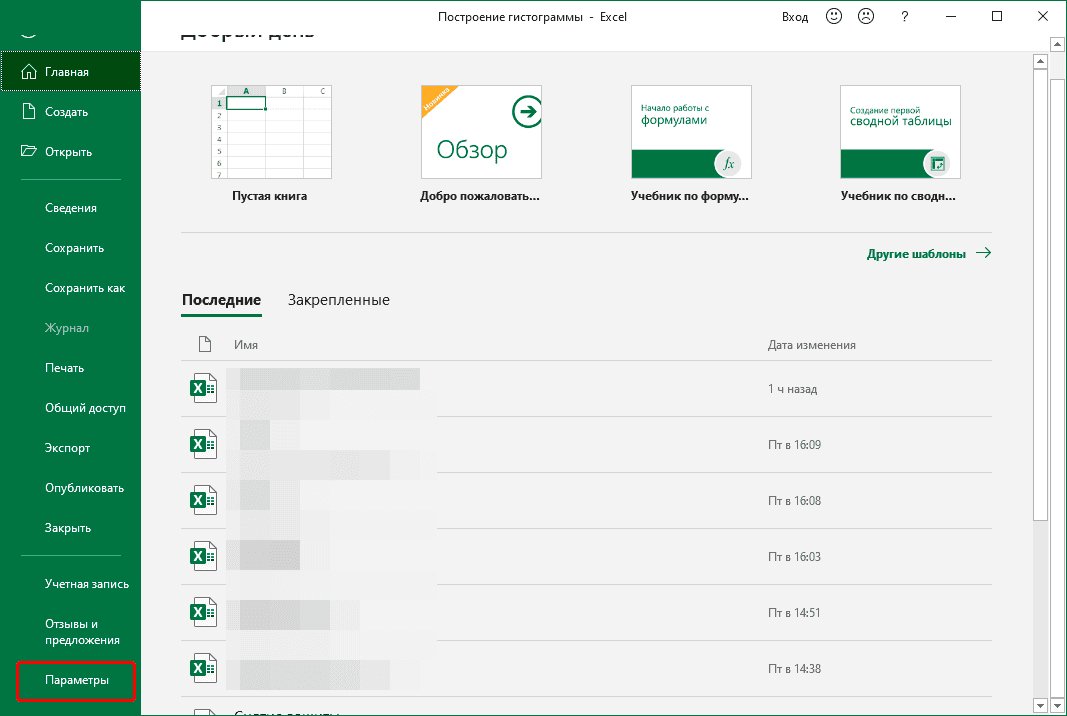Click the smiley feedback icon
This screenshot has height=716, width=1067.
(833, 16)
